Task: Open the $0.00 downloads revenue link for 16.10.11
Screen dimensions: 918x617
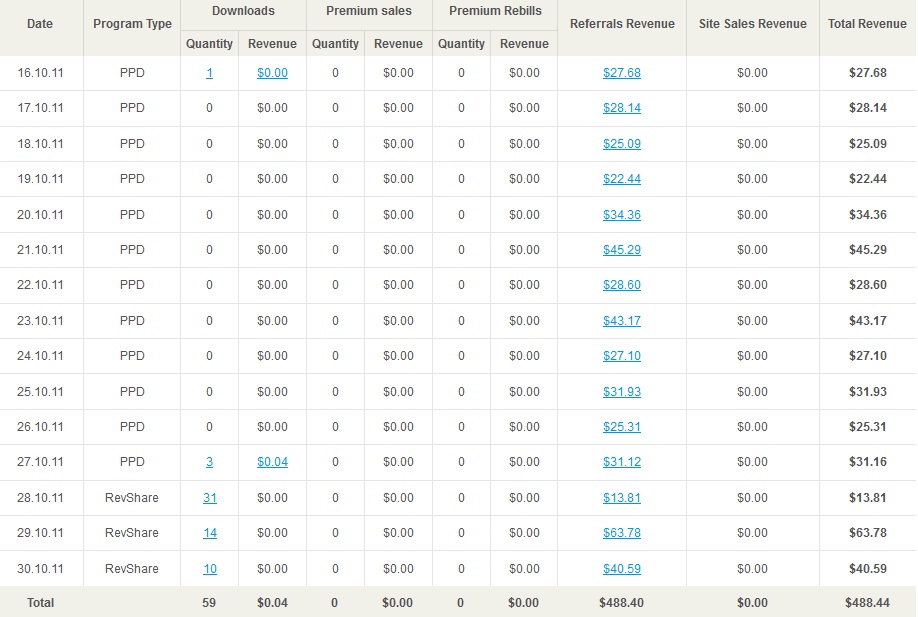Action: (272, 73)
